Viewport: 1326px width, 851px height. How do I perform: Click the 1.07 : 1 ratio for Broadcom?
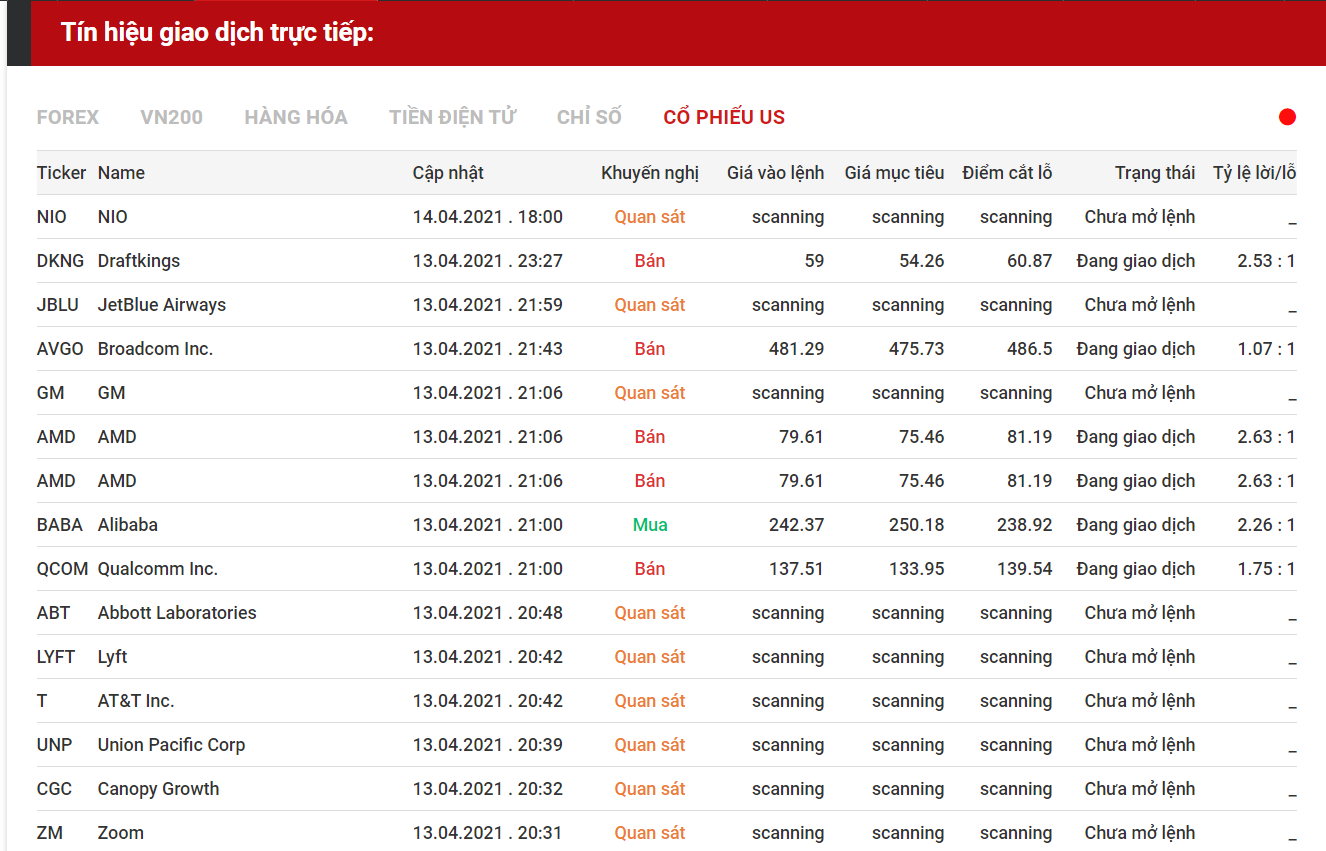pyautogui.click(x=1266, y=349)
